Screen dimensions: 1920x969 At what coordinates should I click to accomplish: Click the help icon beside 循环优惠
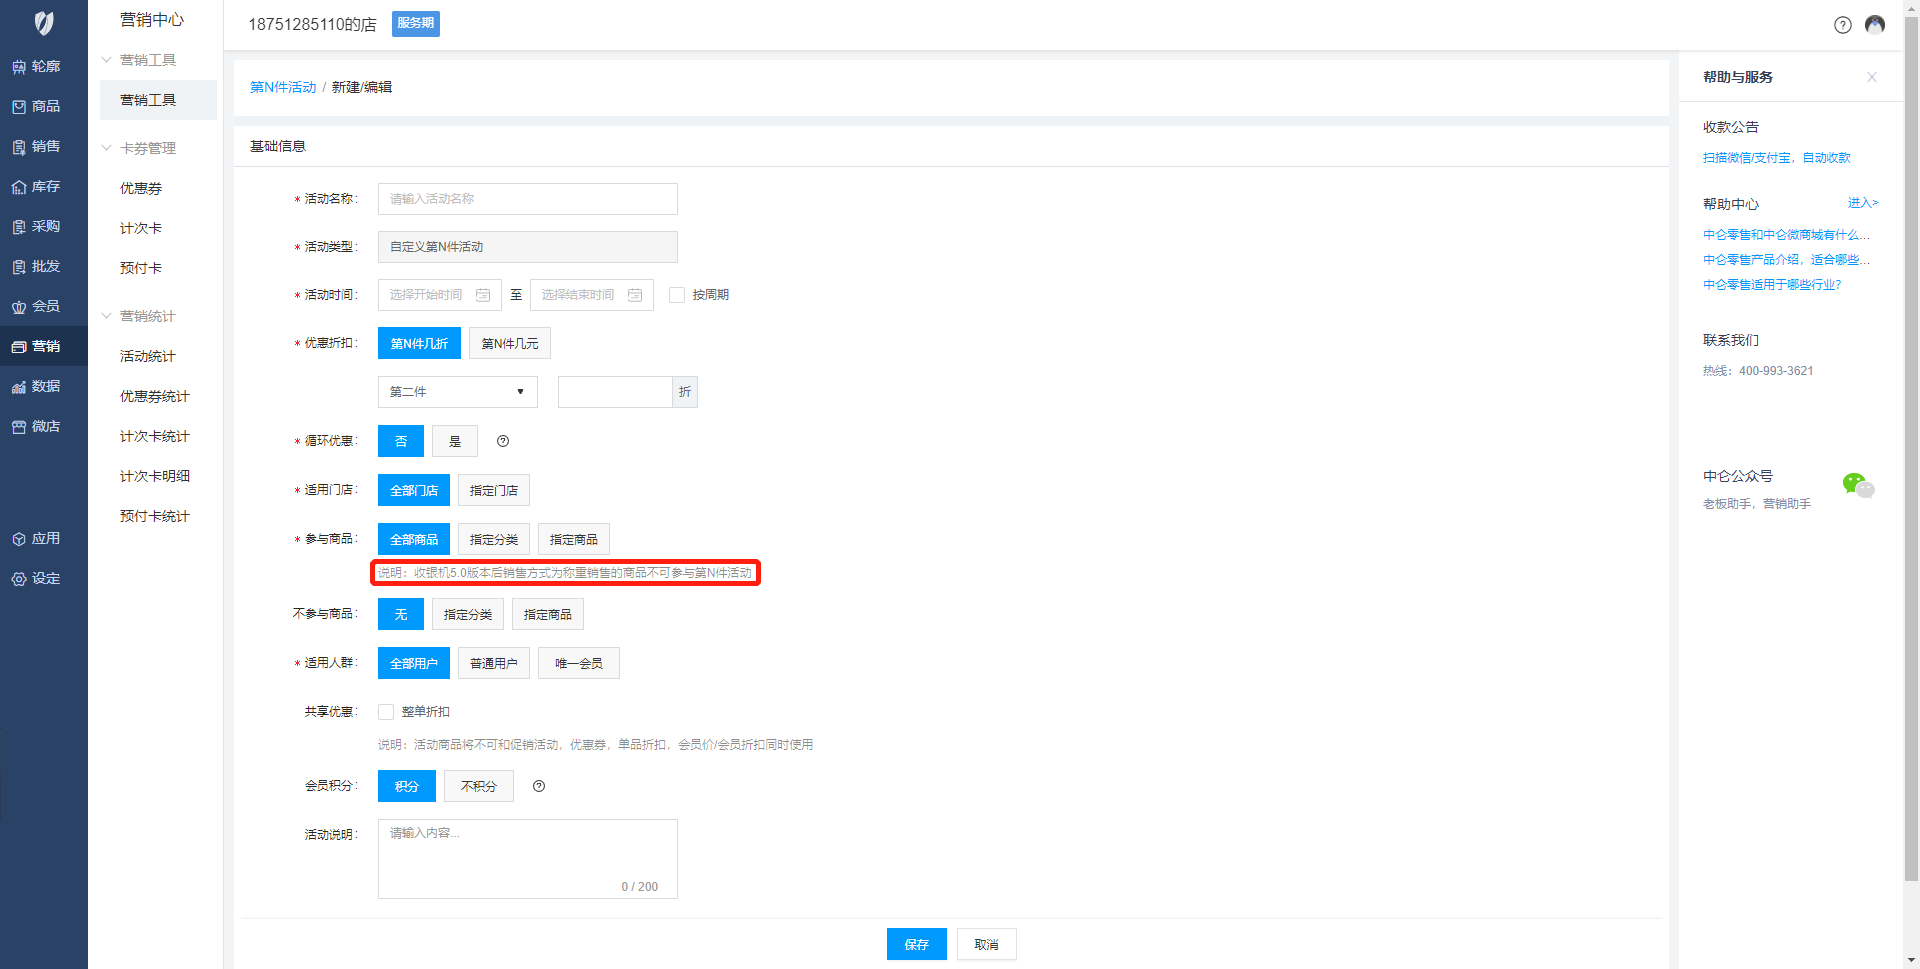[503, 441]
